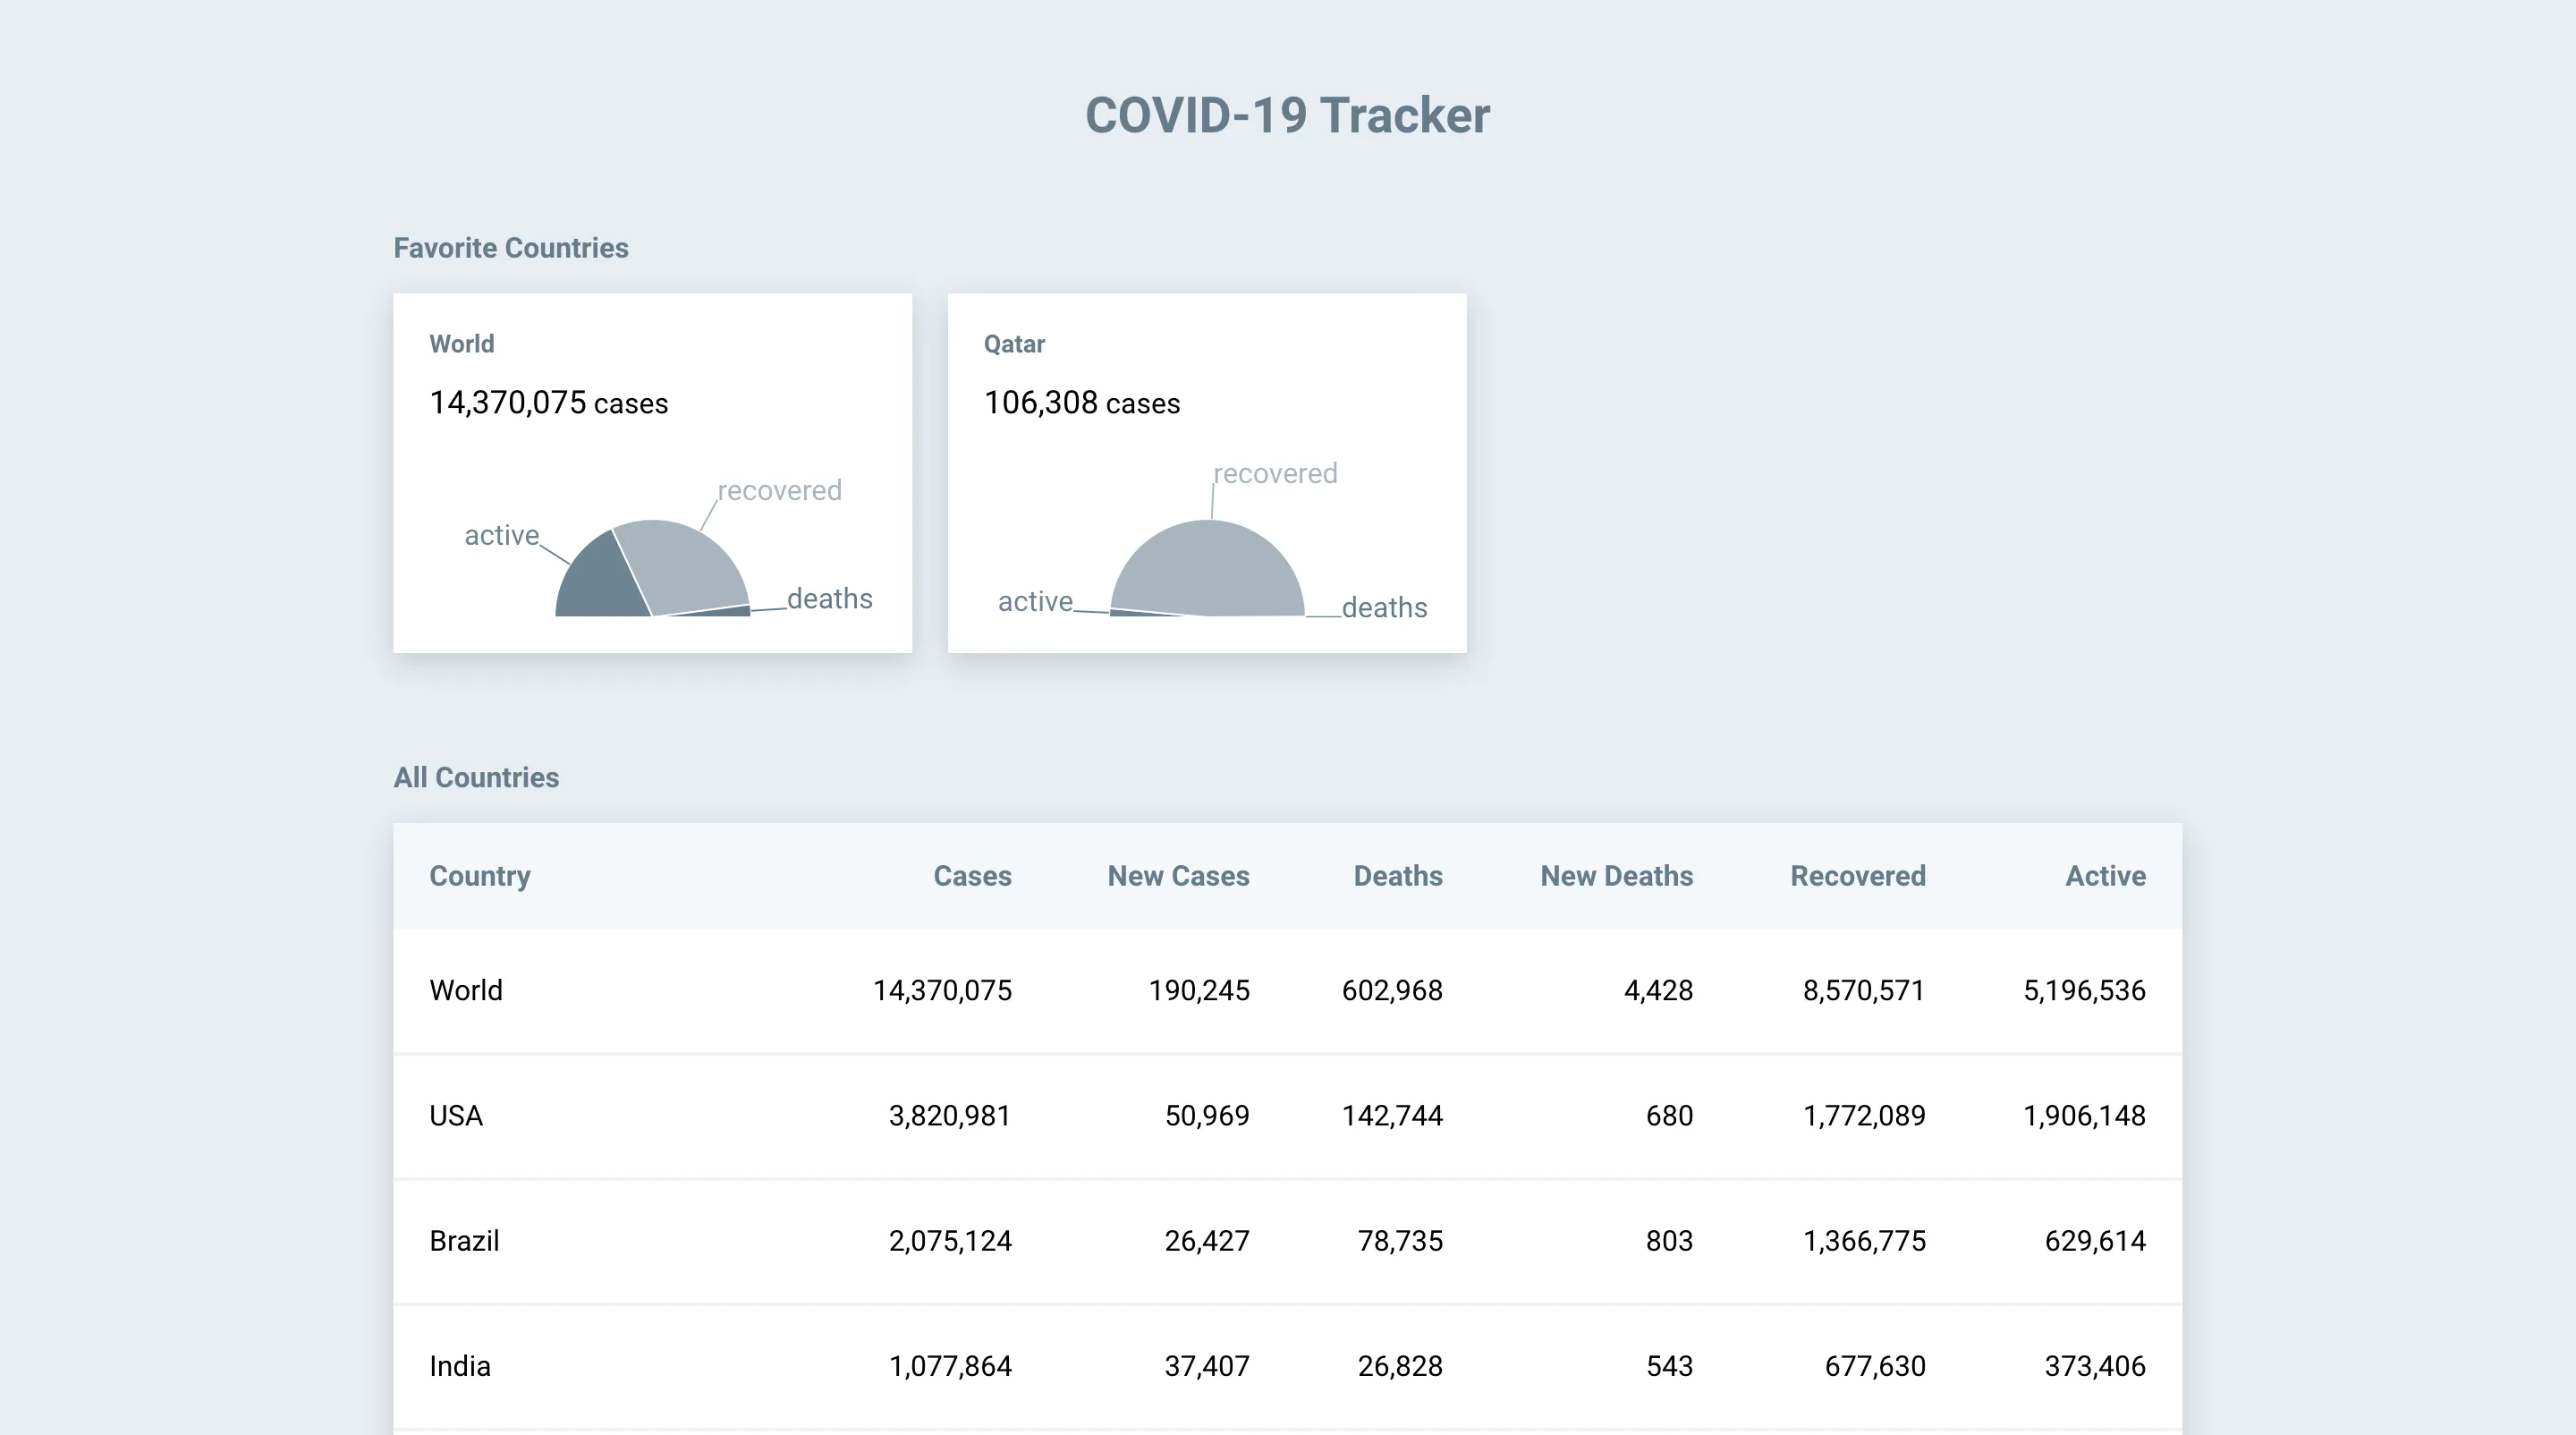Viewport: 2576px width, 1435px height.
Task: Click the deaths label on Qatar's chart
Action: [x=1384, y=607]
